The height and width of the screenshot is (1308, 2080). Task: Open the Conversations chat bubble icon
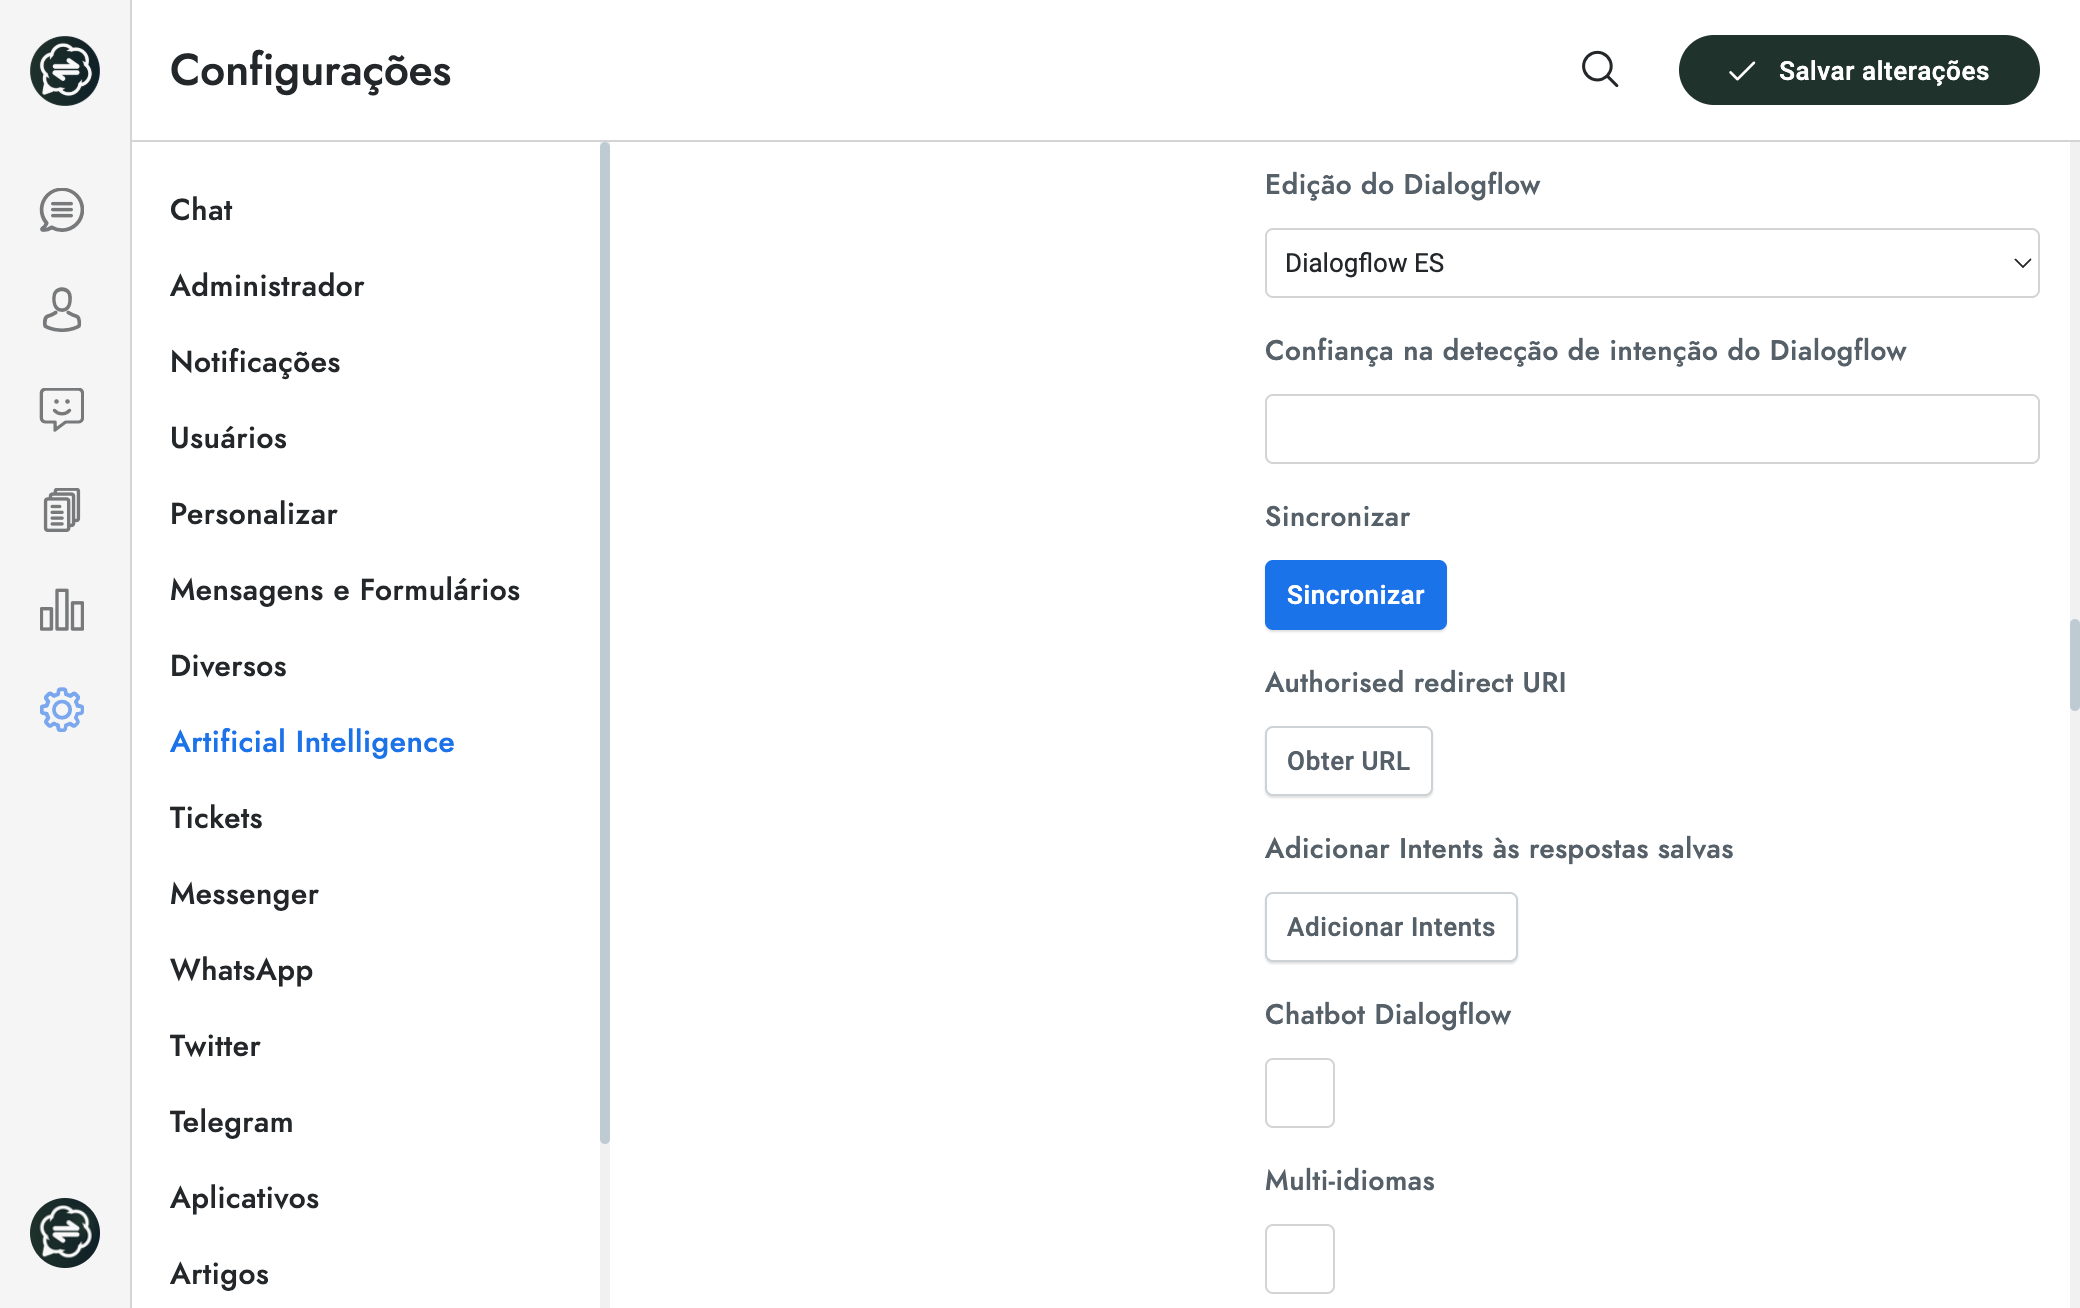[62, 210]
